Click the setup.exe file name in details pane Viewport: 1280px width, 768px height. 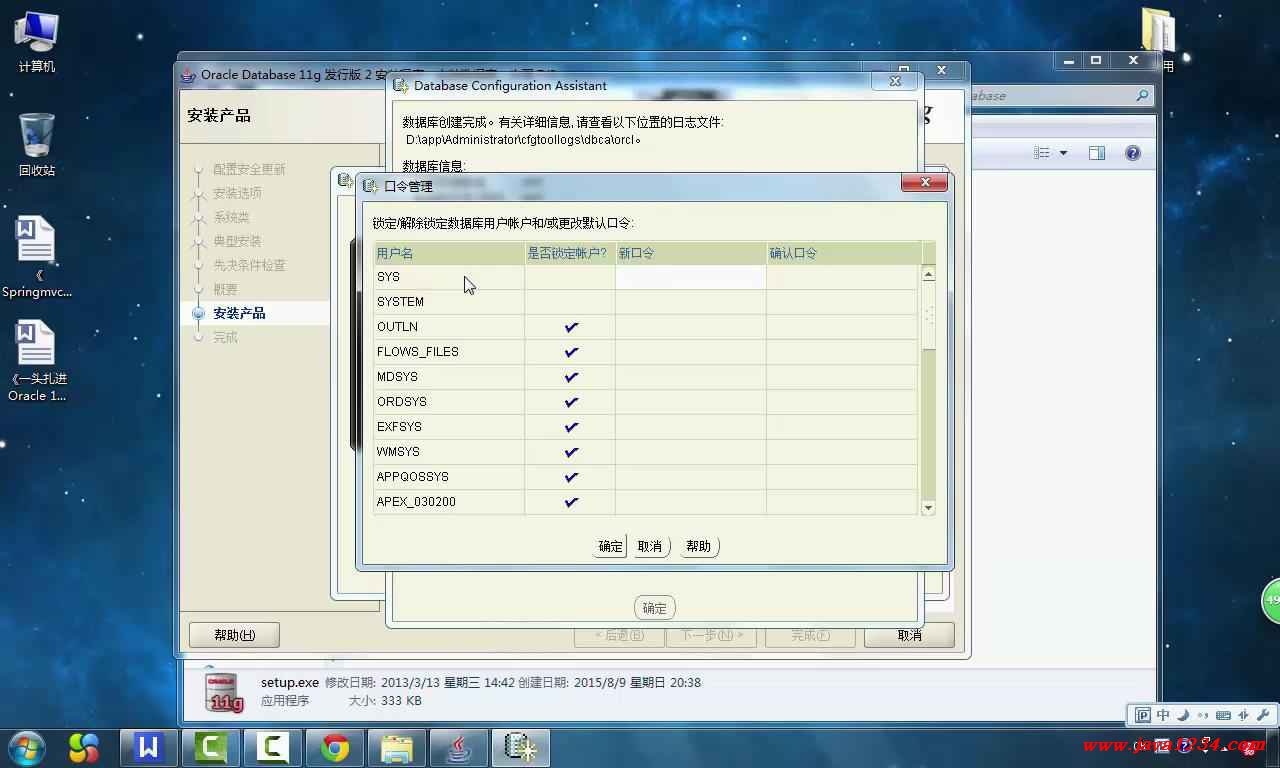coord(290,682)
